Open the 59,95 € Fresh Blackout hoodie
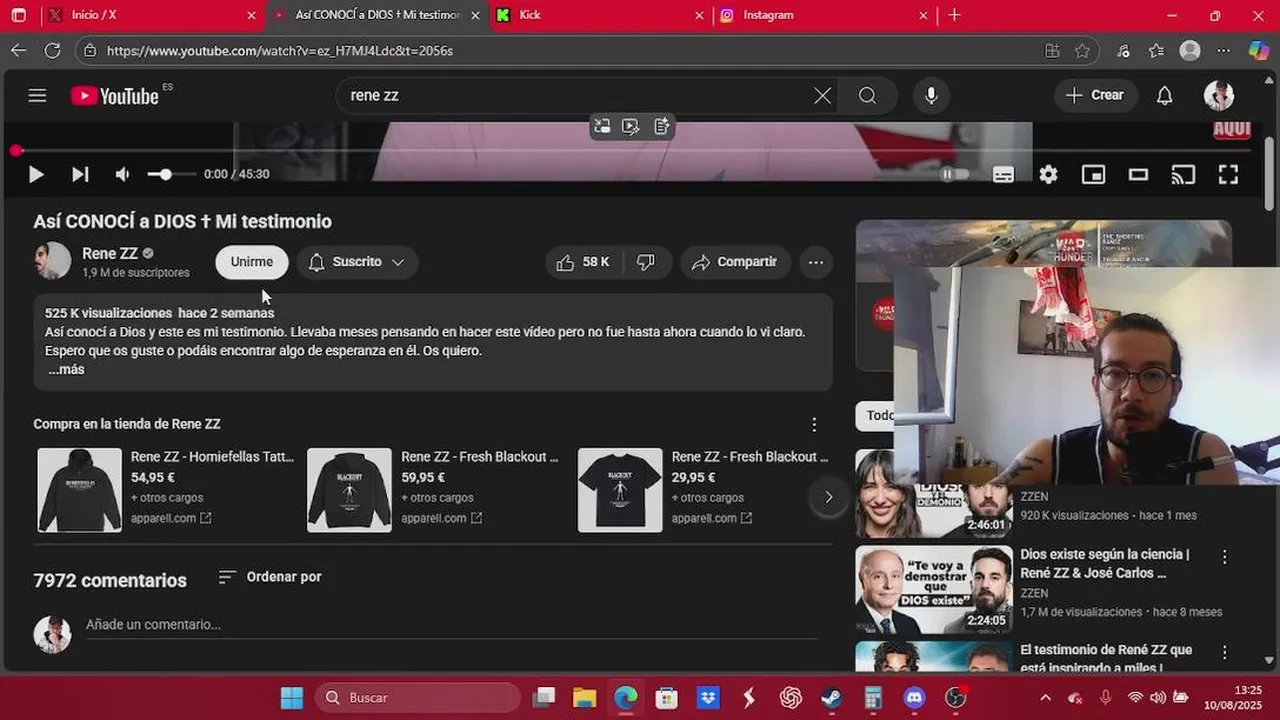The height and width of the screenshot is (720, 1280). [436, 488]
